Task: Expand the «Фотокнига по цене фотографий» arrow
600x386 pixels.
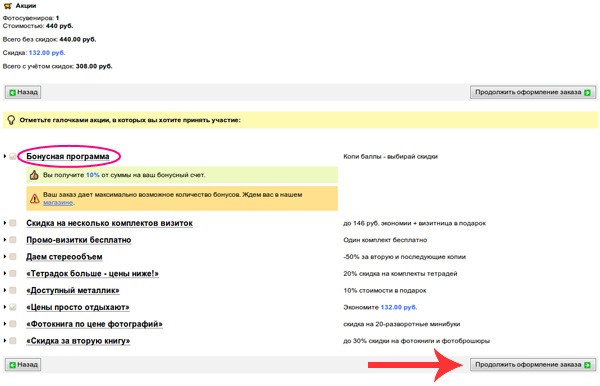Action: [x=5, y=324]
